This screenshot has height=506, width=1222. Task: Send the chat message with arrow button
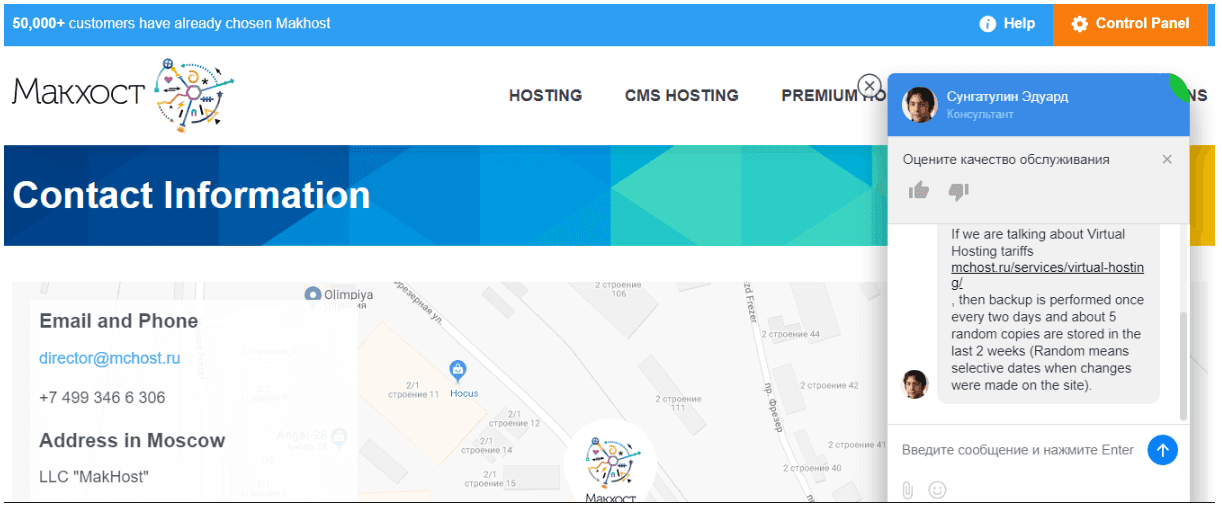(x=1162, y=450)
